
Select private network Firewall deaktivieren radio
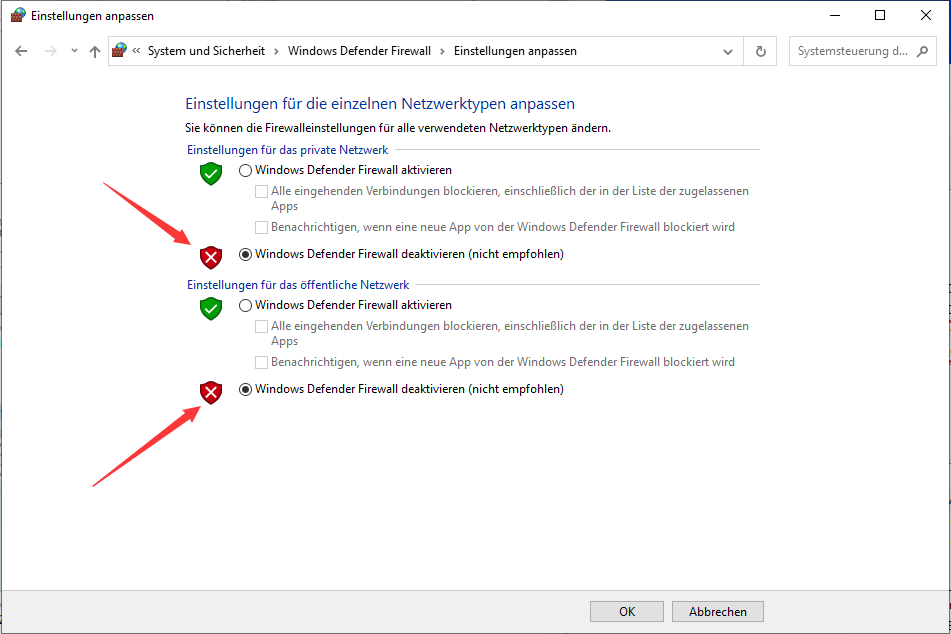(x=245, y=255)
